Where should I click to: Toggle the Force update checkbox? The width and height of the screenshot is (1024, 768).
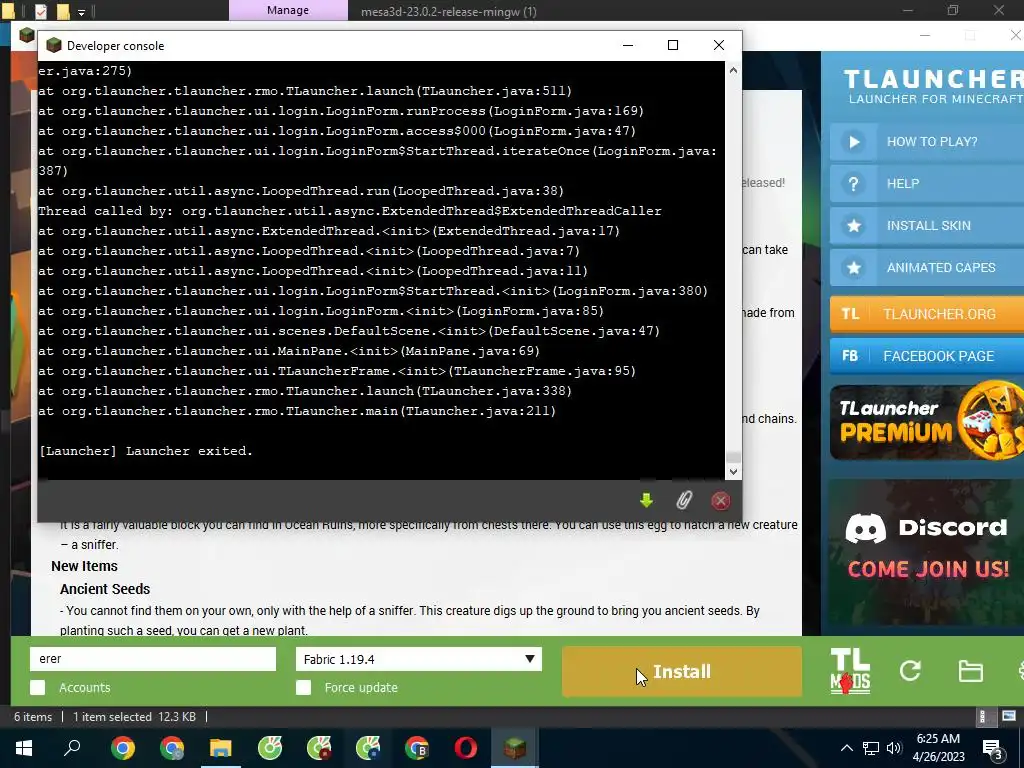click(x=304, y=687)
